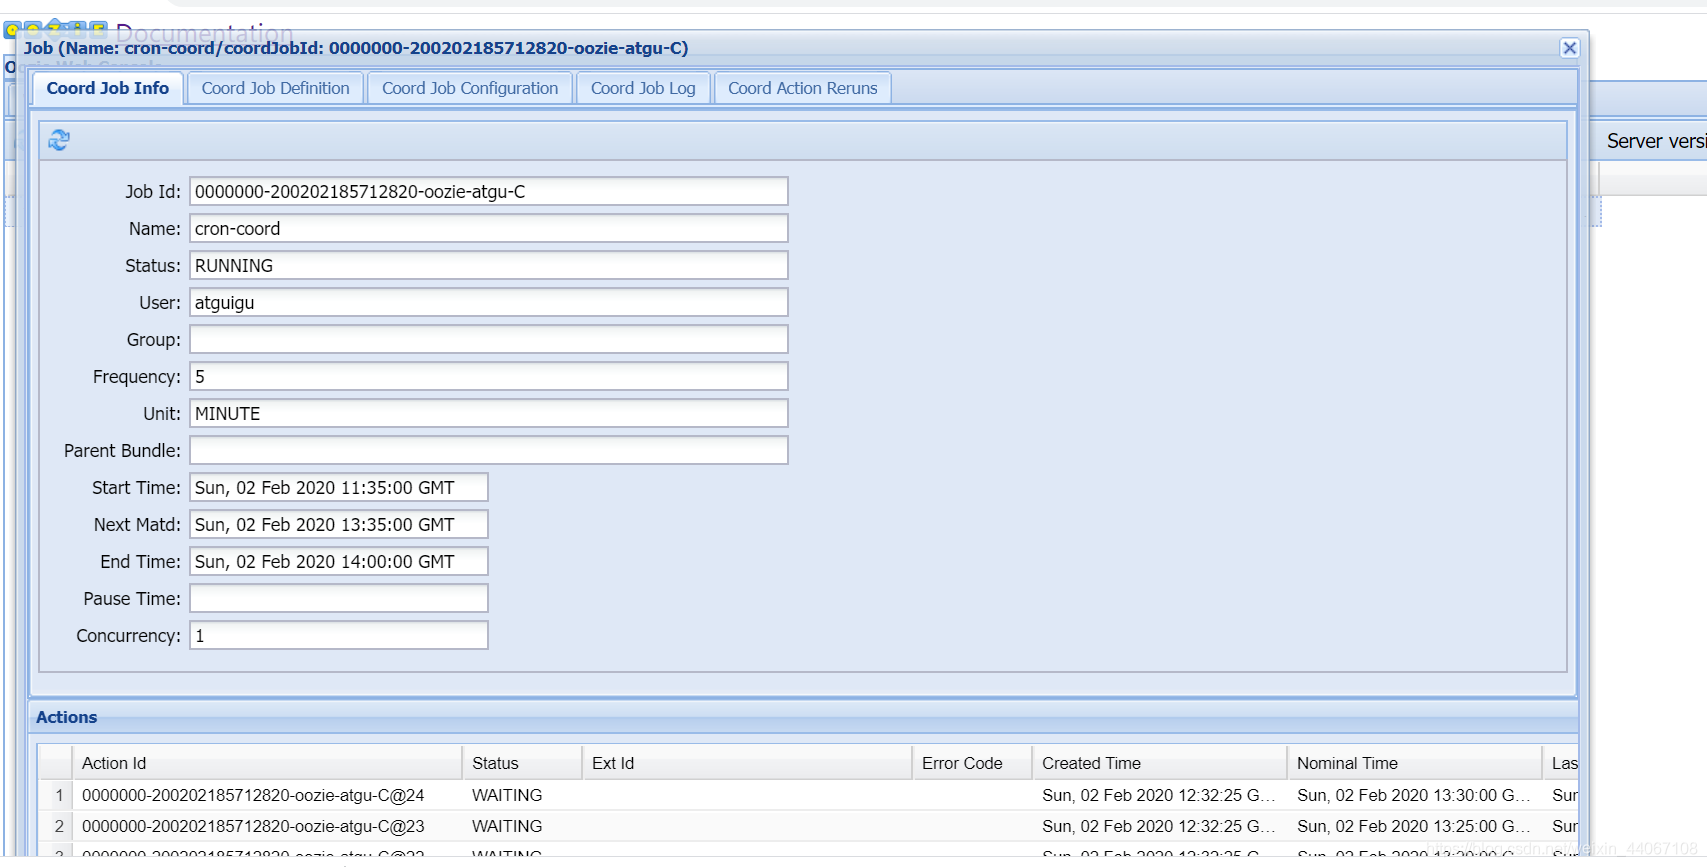Click the Concurrency field showing 1
1707x867 pixels.
[339, 635]
